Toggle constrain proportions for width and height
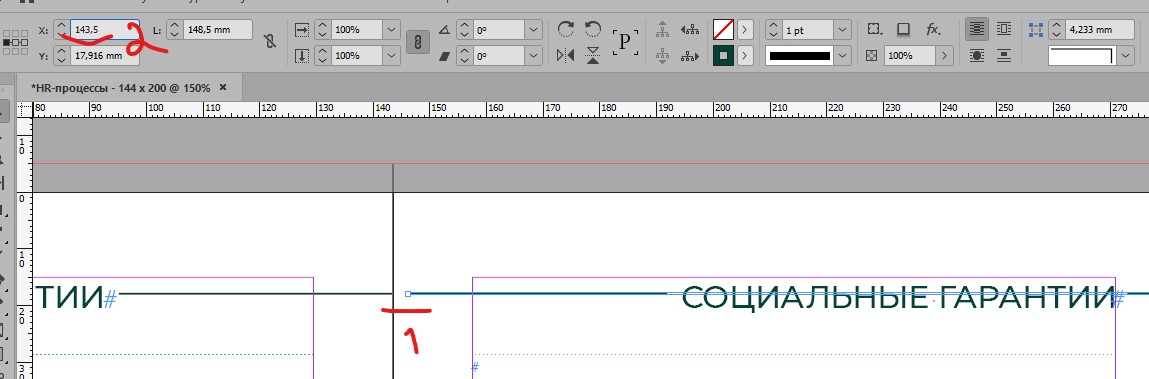This screenshot has width=1149, height=379. 270,42
